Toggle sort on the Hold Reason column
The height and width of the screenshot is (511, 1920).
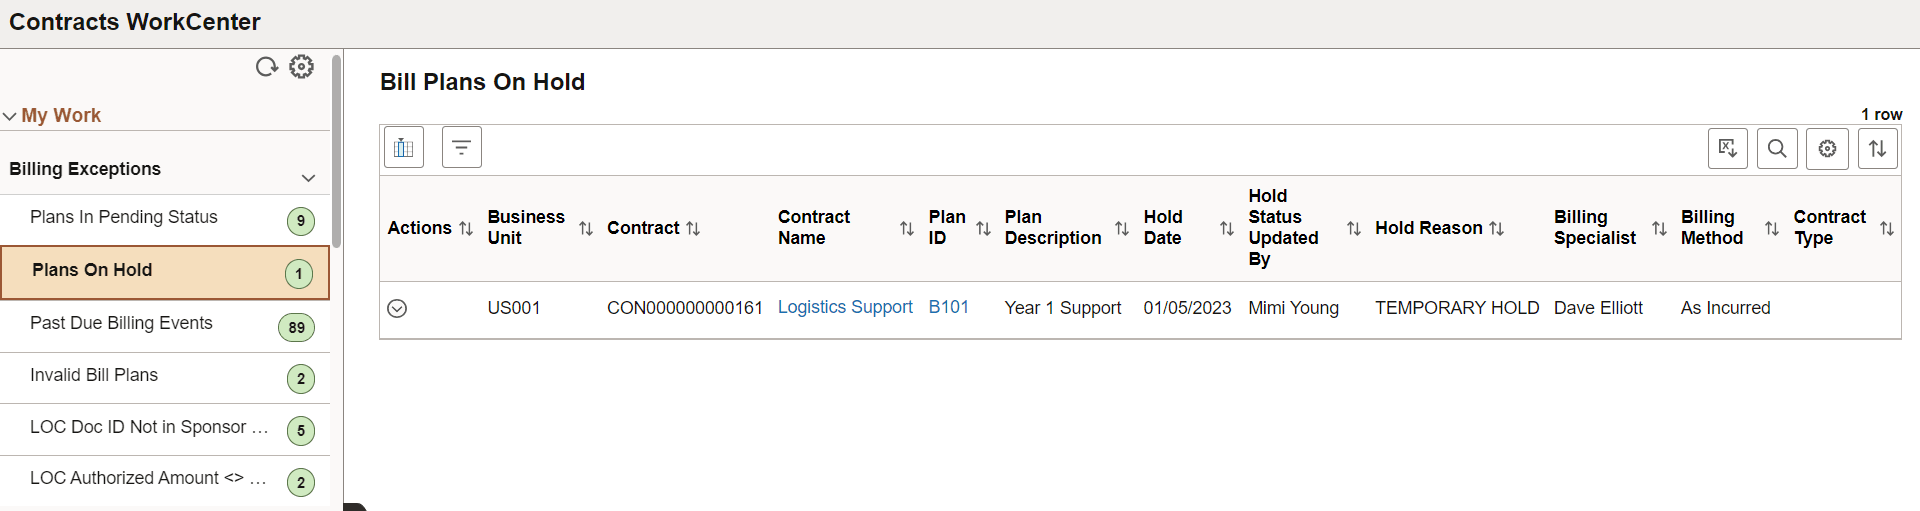(x=1496, y=229)
